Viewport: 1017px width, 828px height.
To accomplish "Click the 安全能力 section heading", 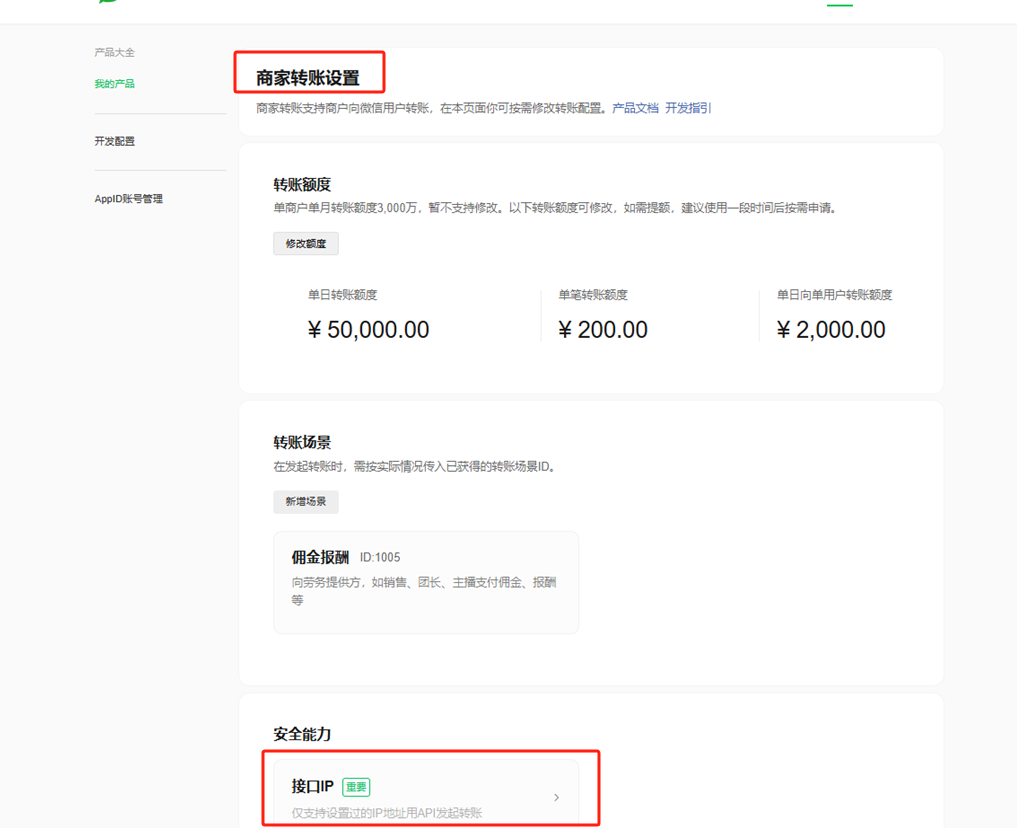I will (x=302, y=734).
